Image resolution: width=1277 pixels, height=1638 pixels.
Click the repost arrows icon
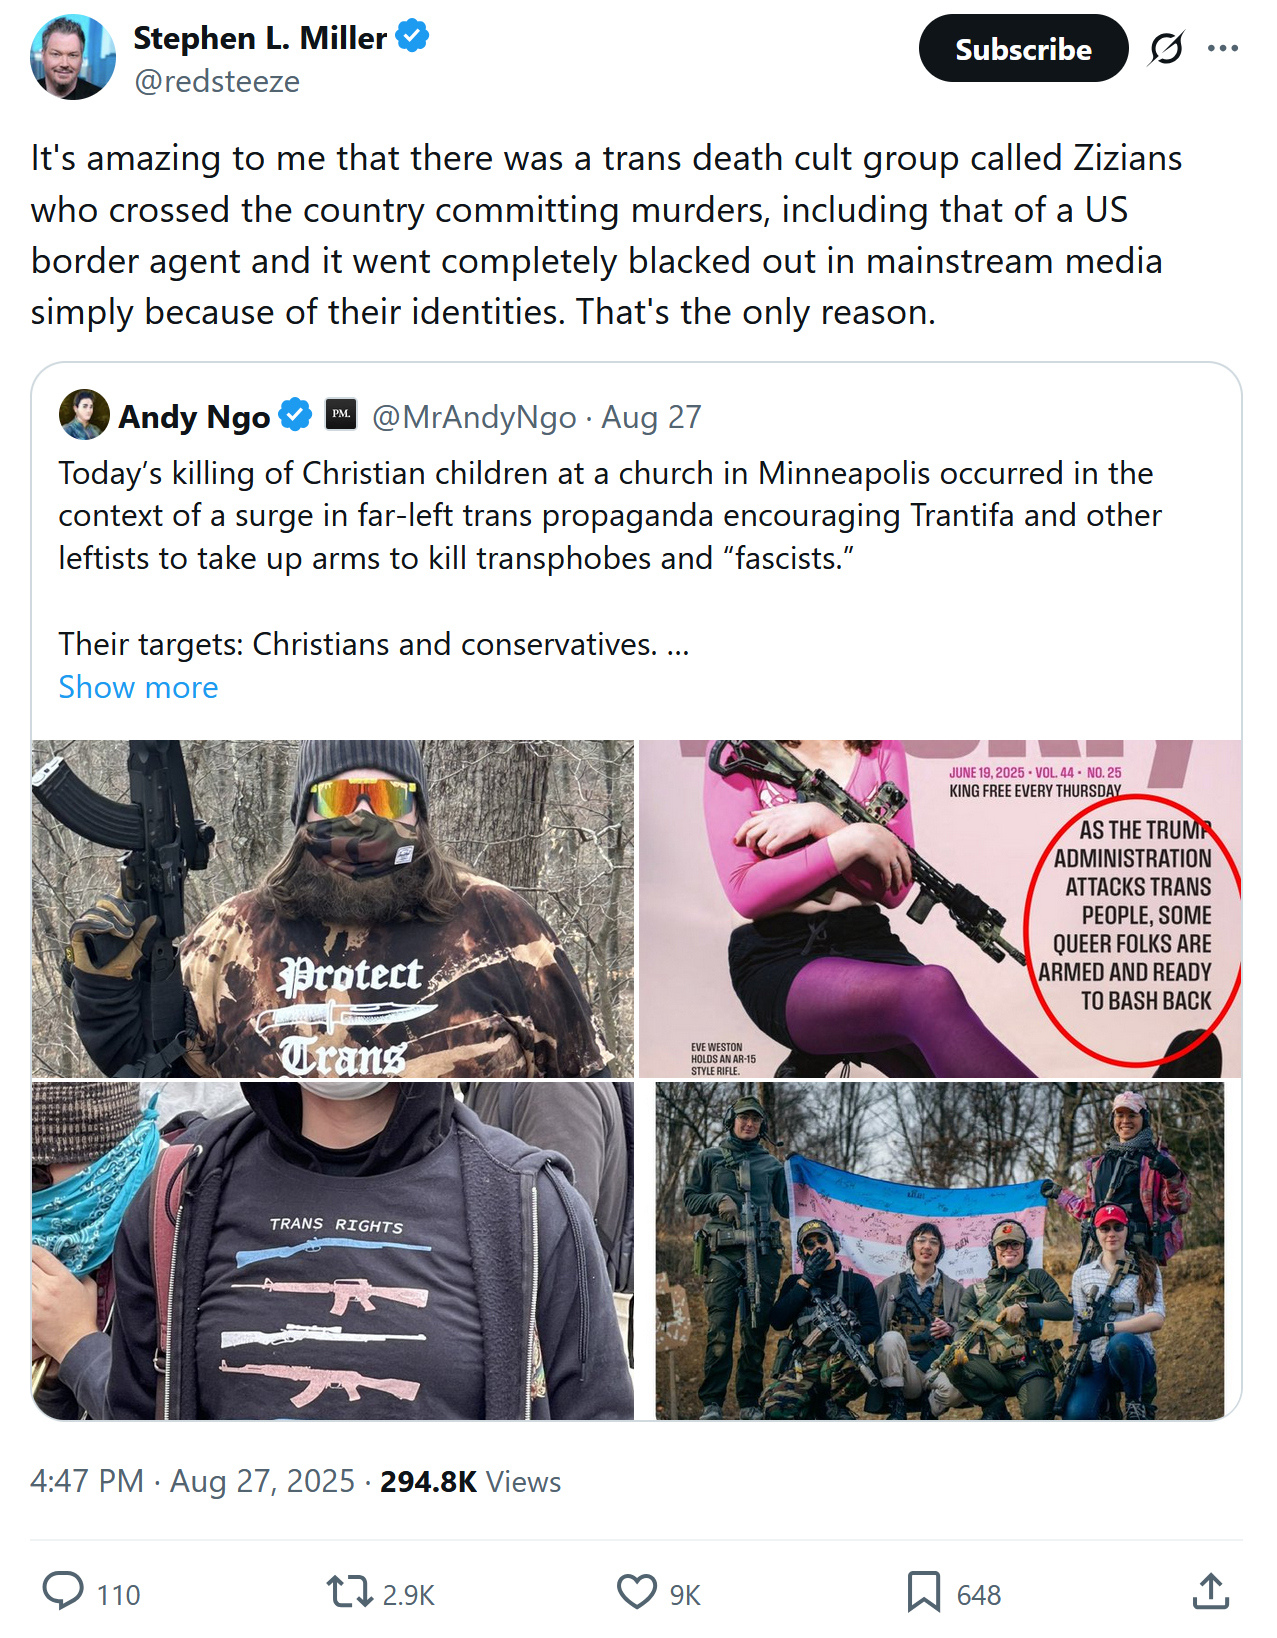pos(349,1591)
